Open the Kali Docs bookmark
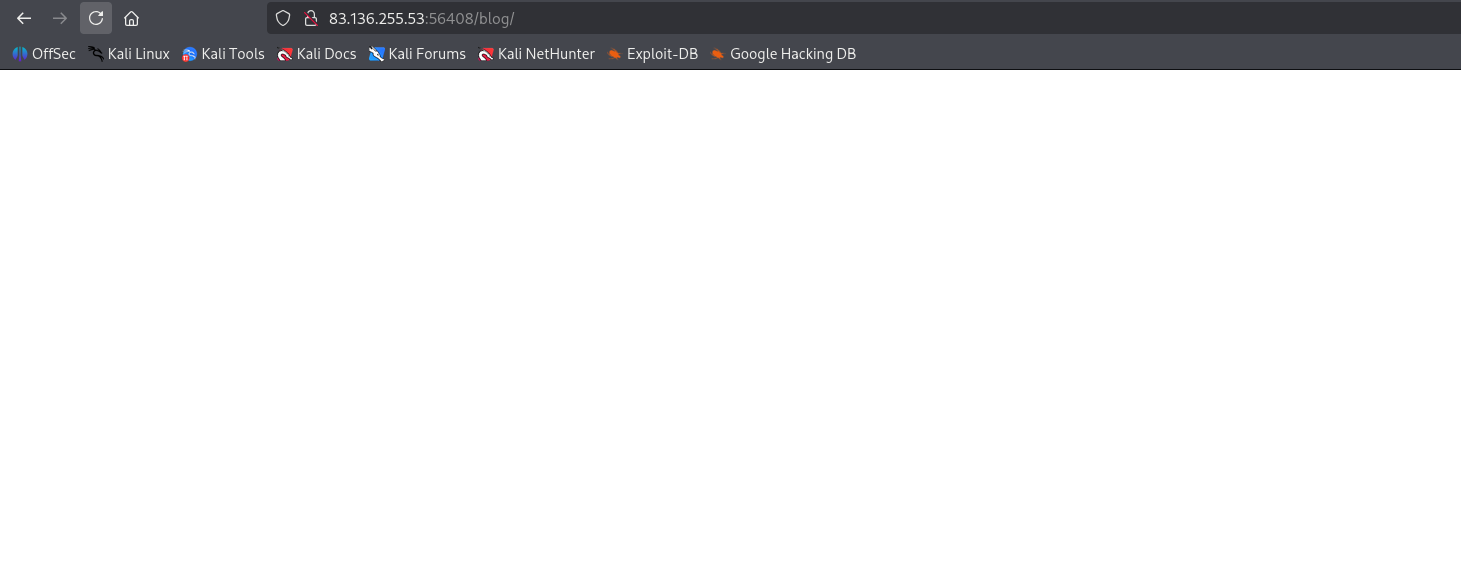Screen dimensions: 1461x585 [317, 54]
